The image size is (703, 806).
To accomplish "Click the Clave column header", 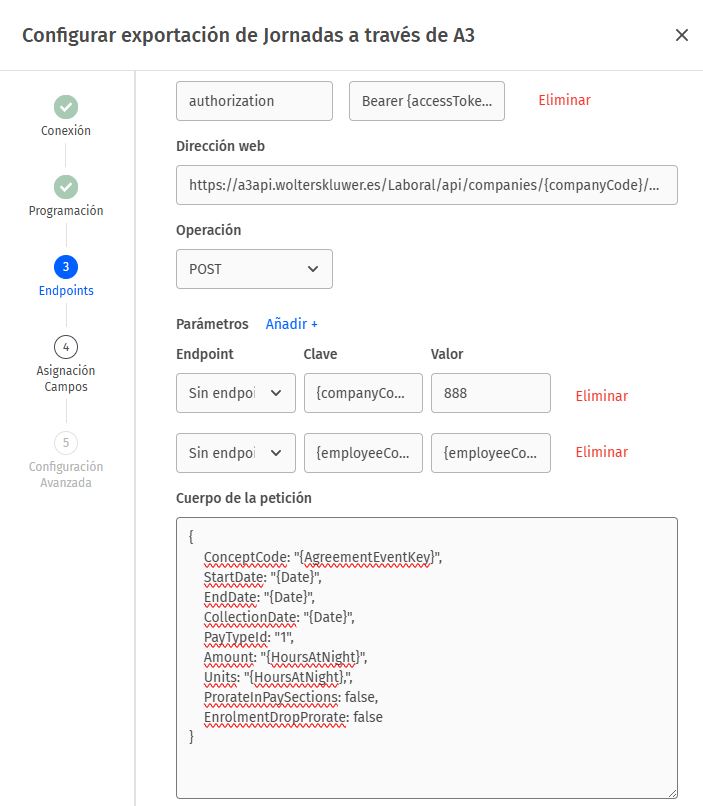I will 320,354.
